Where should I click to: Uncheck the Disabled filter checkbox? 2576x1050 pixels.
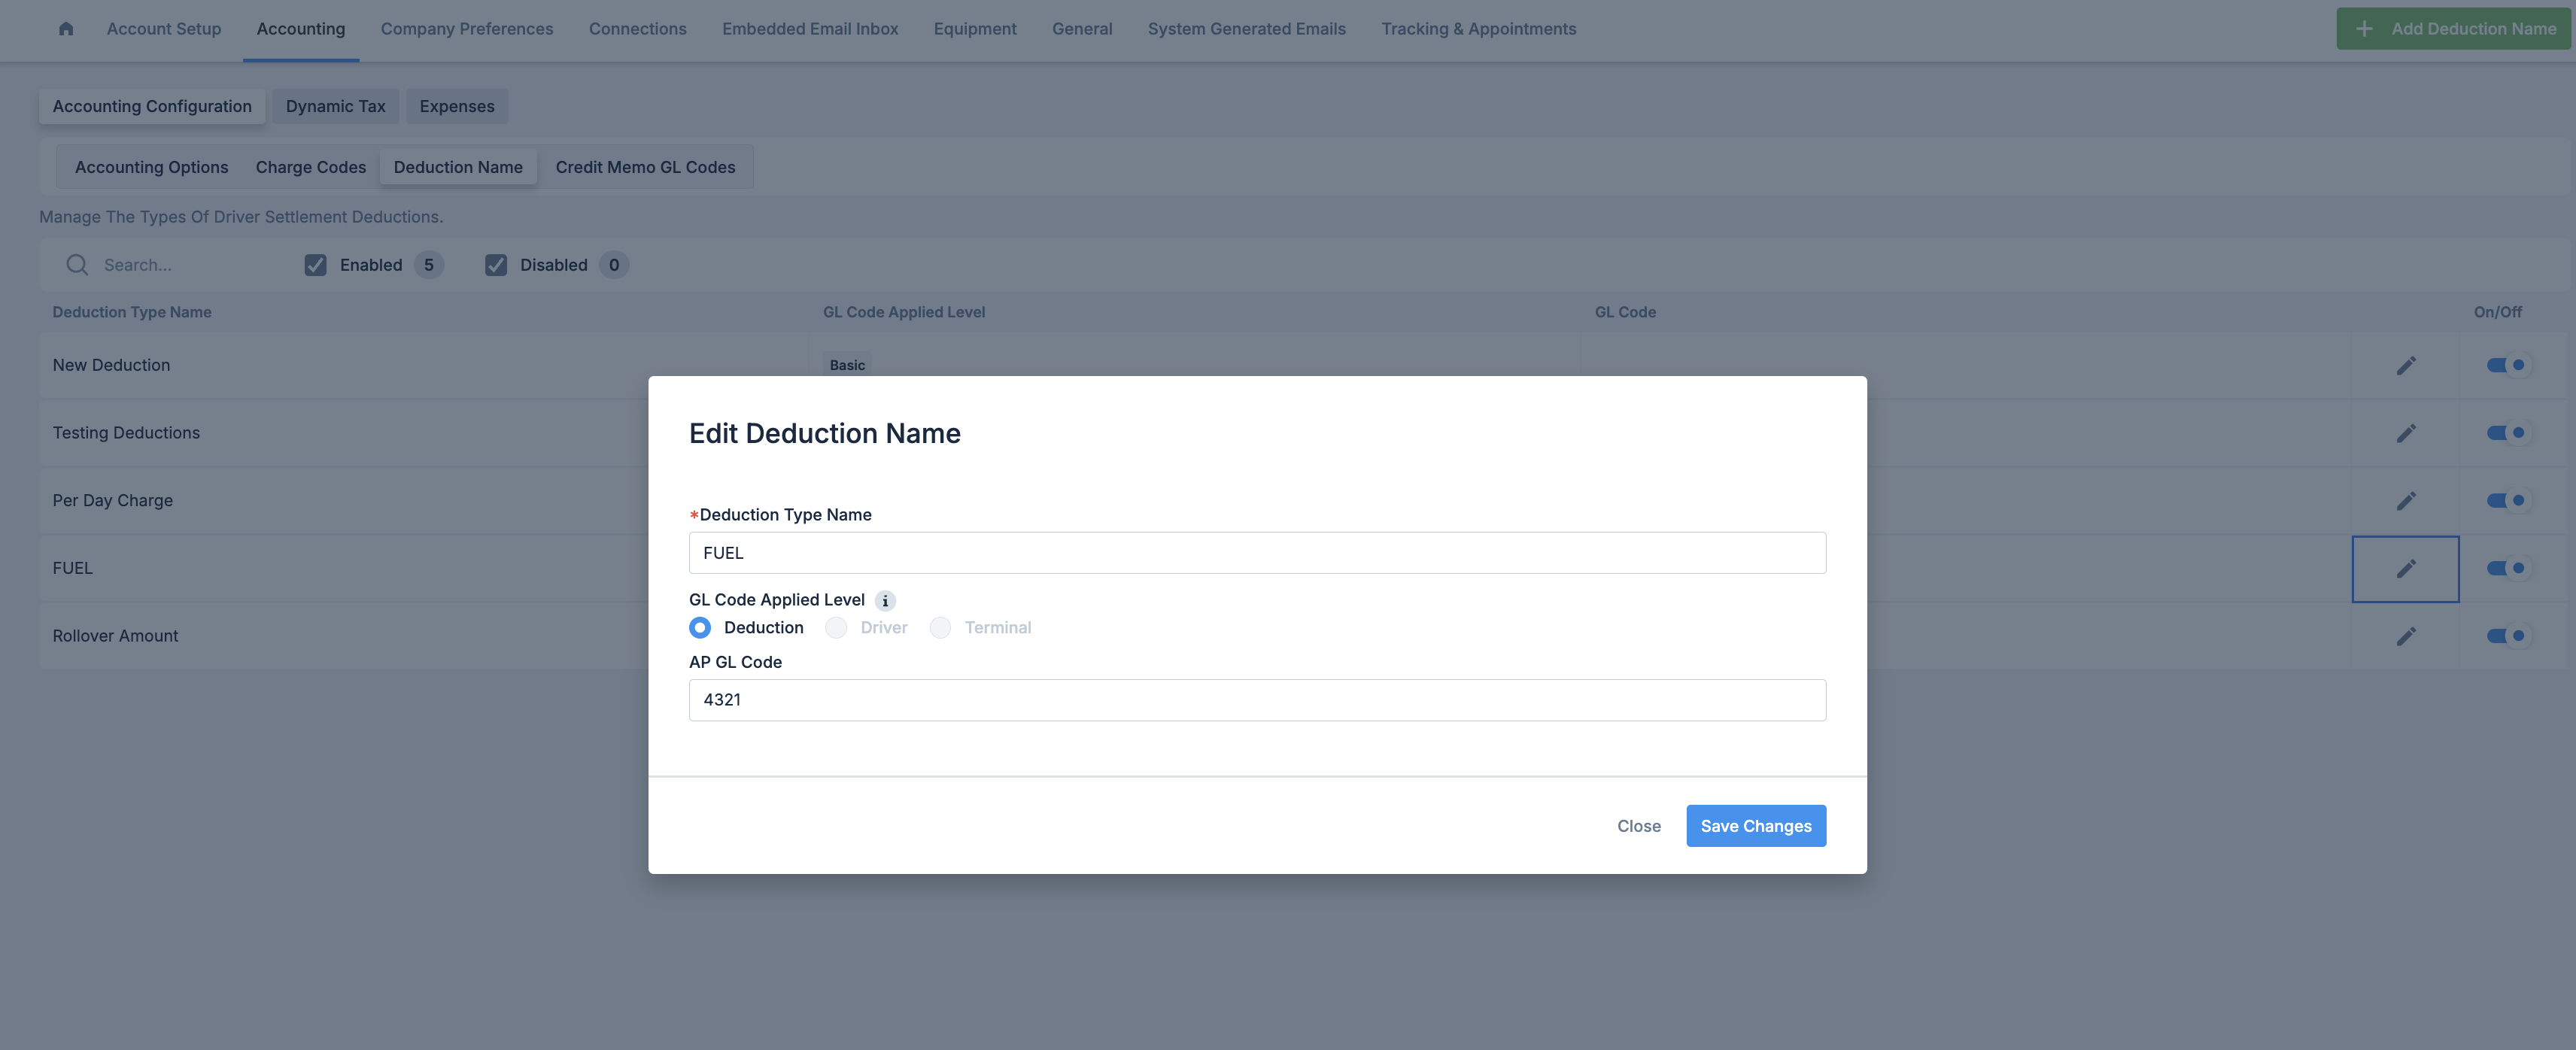click(x=495, y=265)
